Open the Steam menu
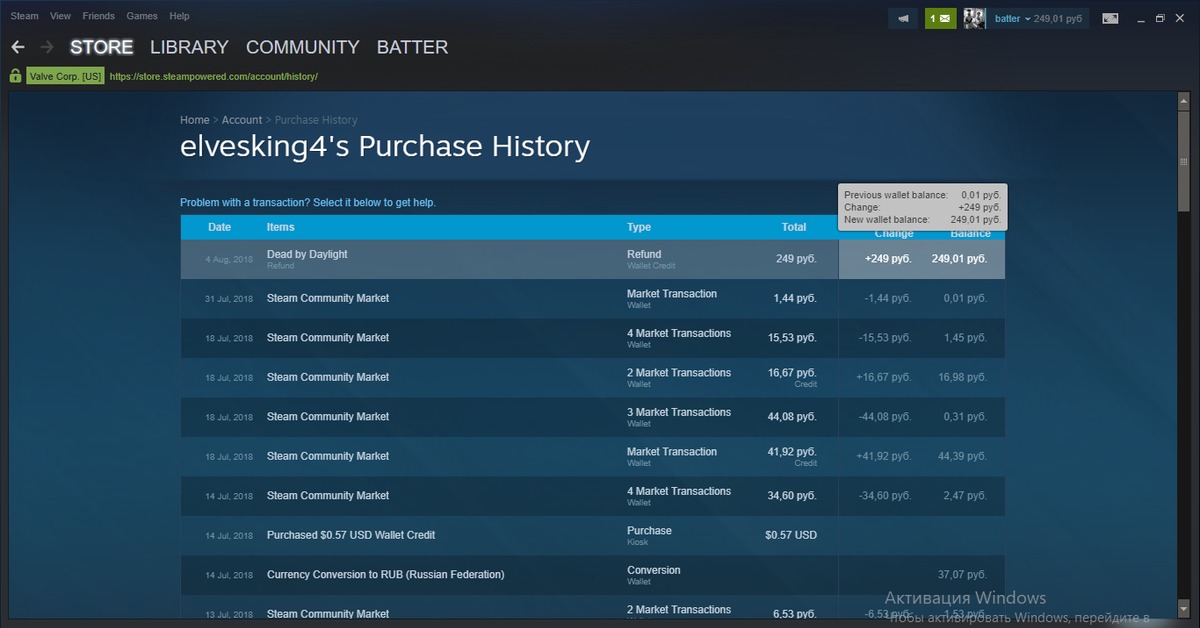 tap(24, 16)
